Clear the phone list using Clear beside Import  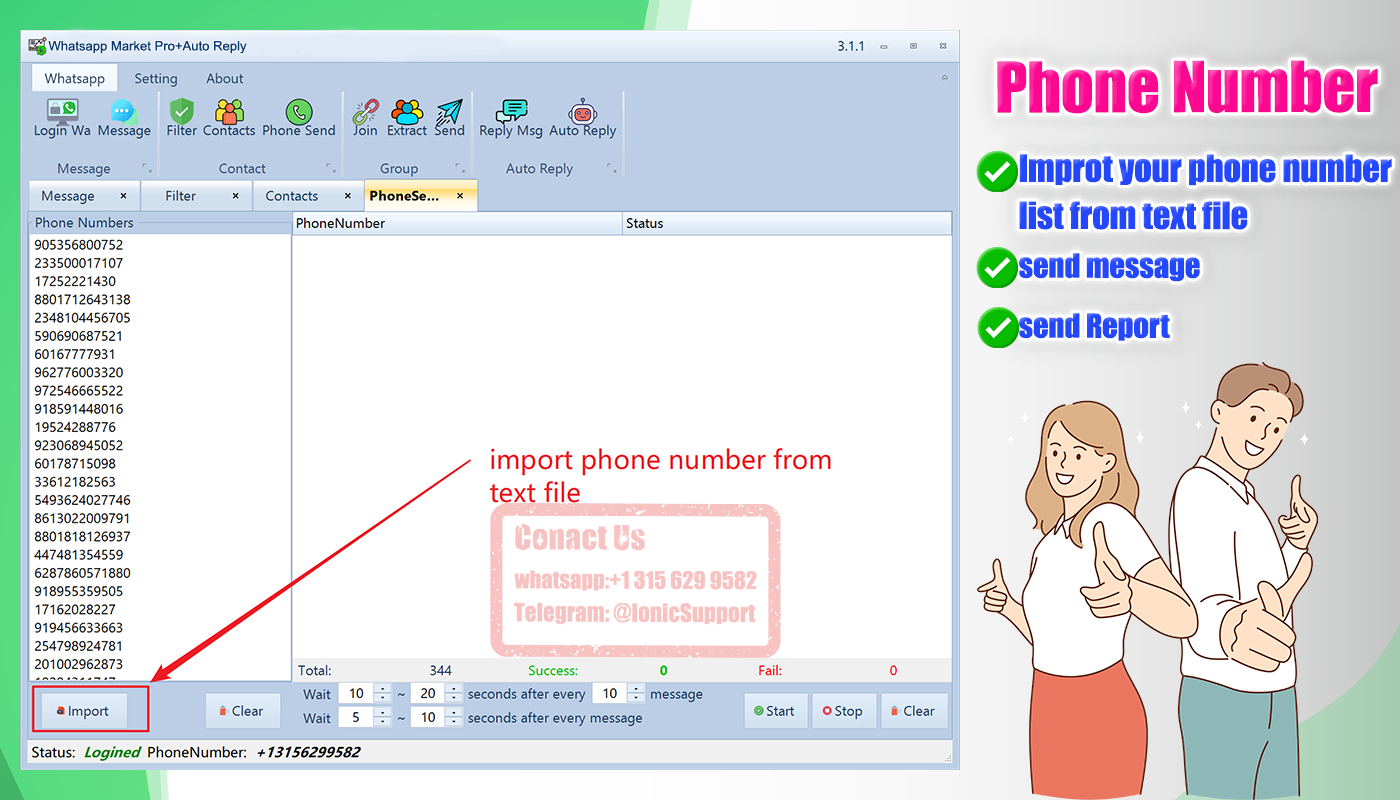[x=243, y=711]
